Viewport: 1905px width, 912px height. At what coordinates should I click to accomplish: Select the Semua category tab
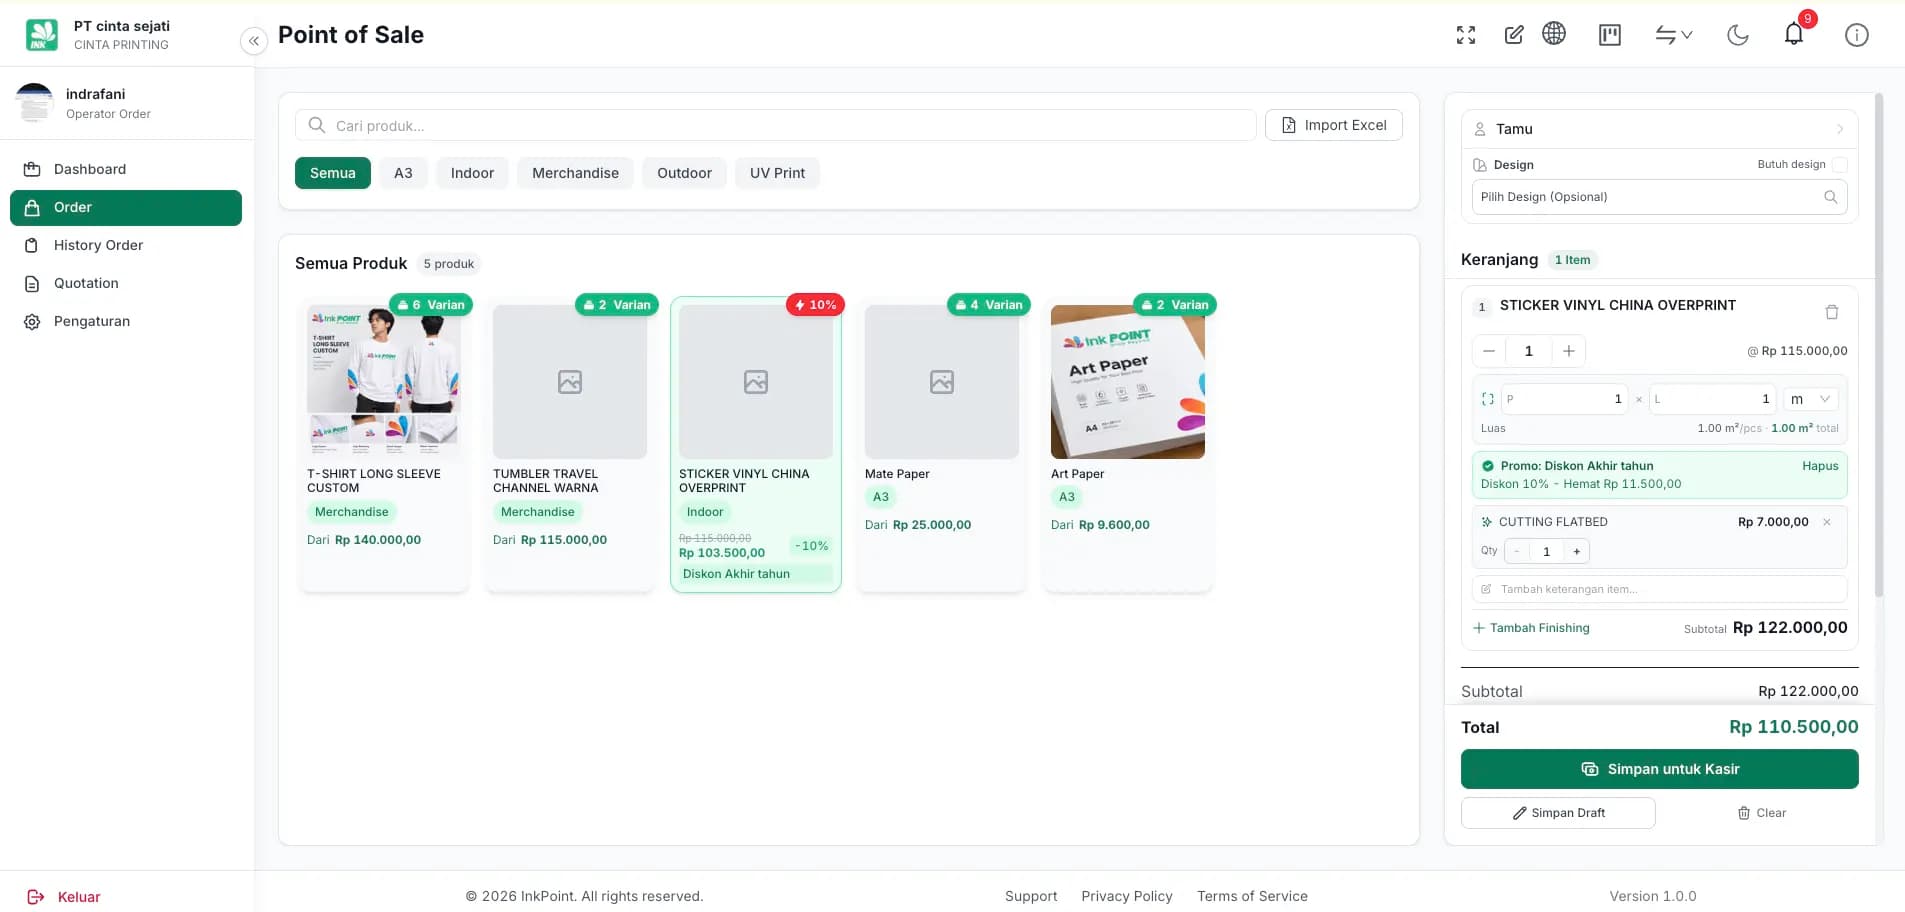[x=333, y=173]
